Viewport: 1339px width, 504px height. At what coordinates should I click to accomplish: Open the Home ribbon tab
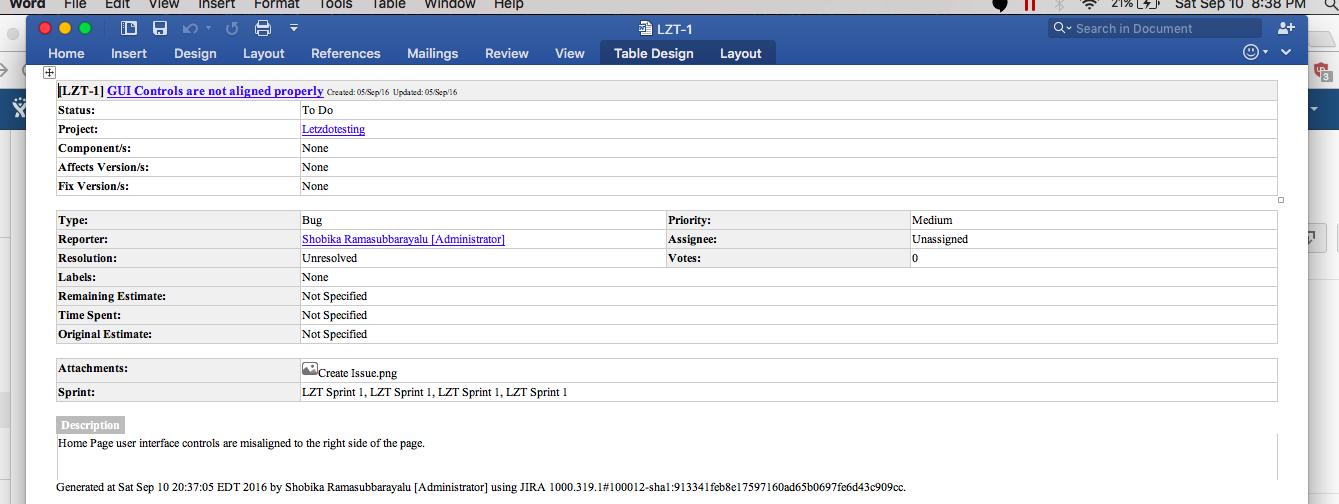point(66,53)
